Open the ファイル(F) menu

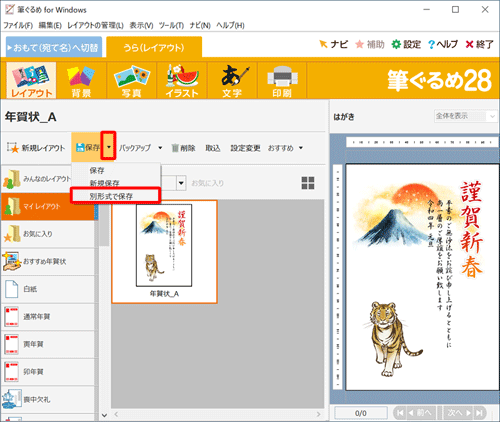tap(18, 25)
